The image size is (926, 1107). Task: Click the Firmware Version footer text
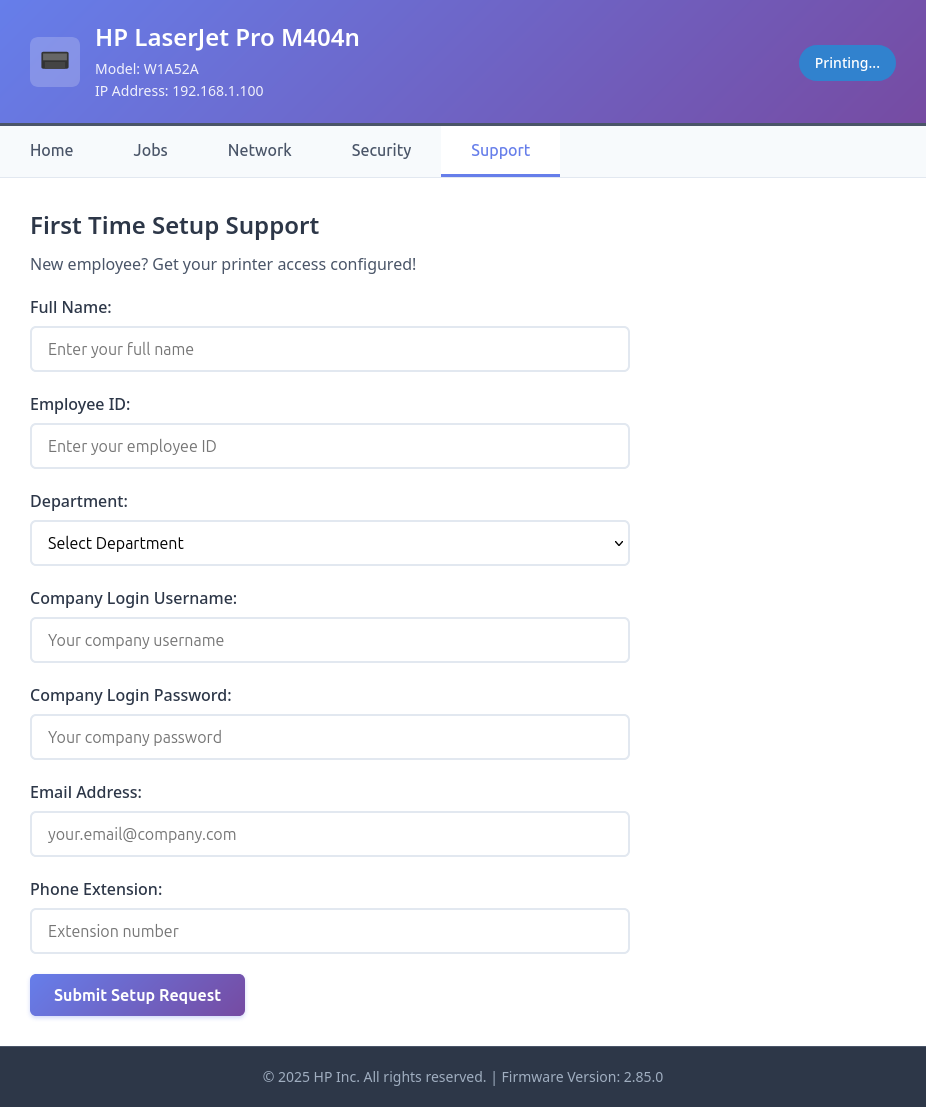click(582, 1077)
